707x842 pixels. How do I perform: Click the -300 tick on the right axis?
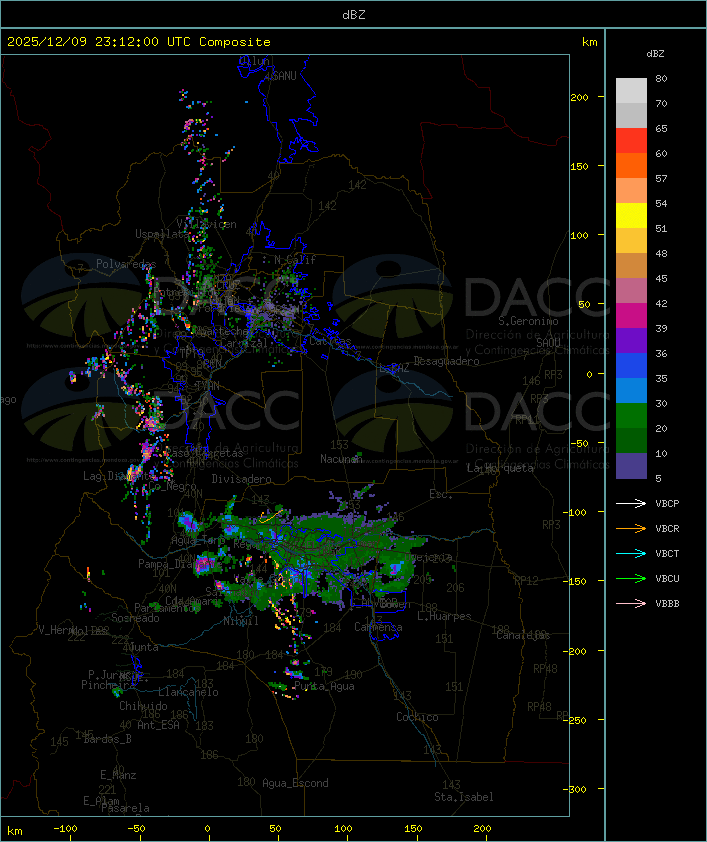click(x=577, y=789)
